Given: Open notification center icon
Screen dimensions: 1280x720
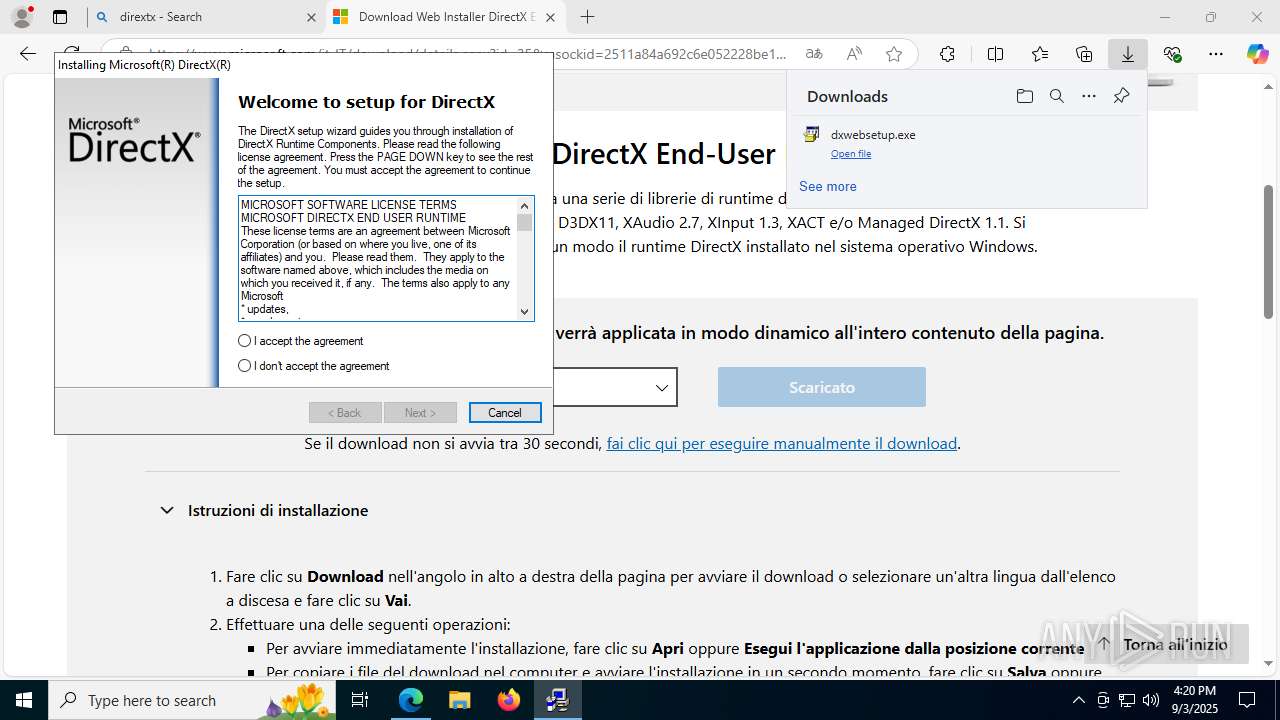Looking at the screenshot, I should (x=1247, y=700).
